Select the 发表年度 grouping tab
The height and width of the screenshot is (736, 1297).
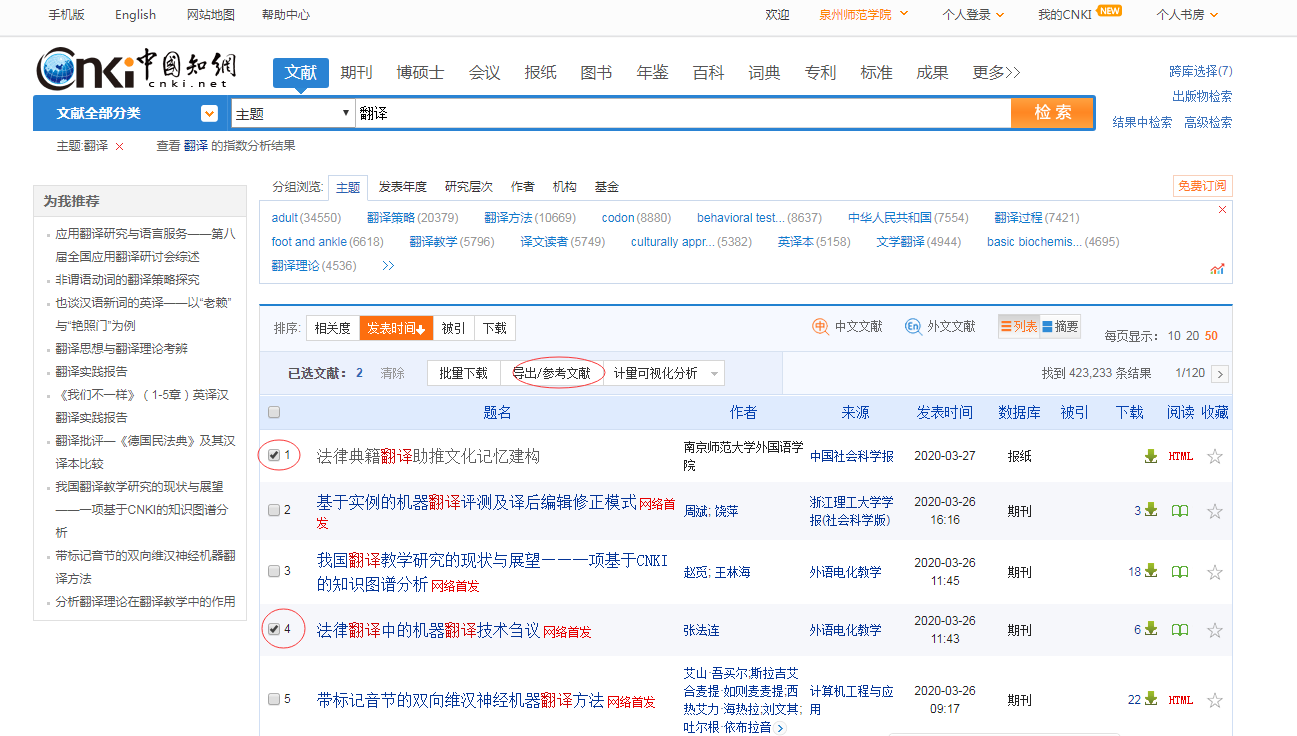[402, 187]
